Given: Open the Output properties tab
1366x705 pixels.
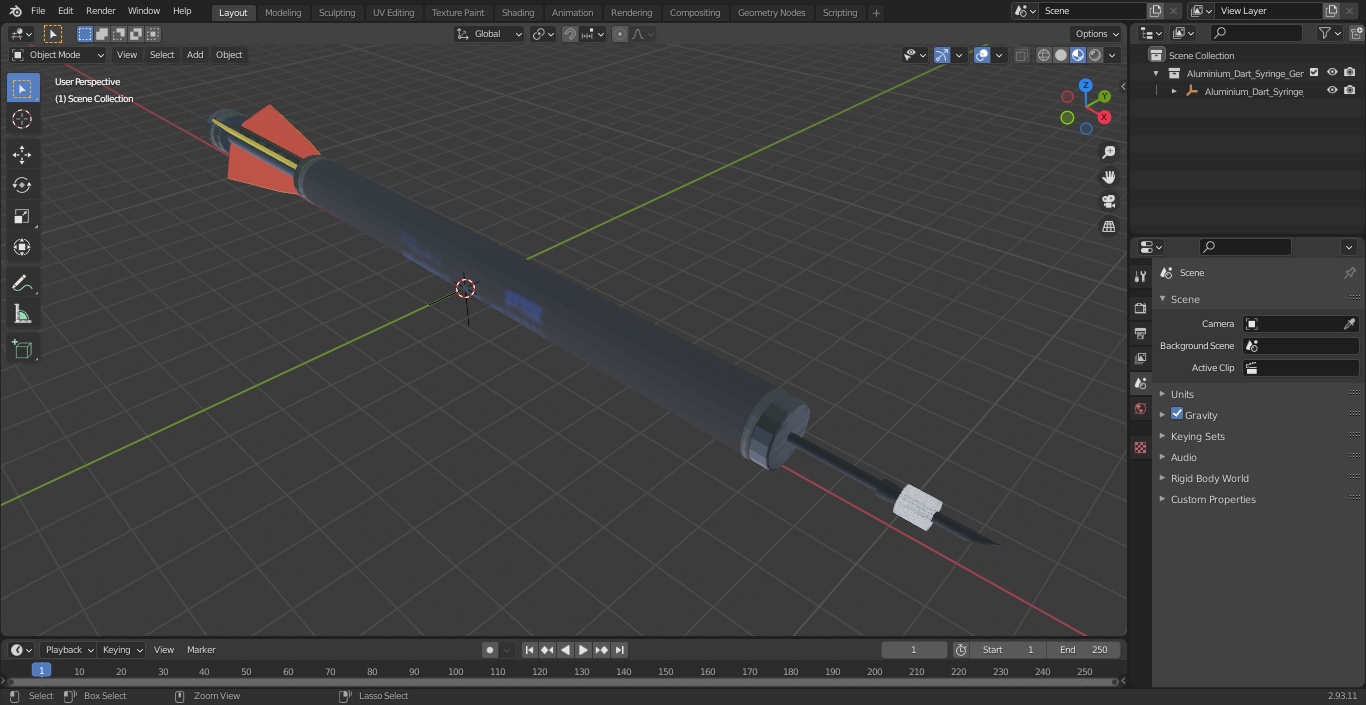Looking at the screenshot, I should click(x=1140, y=333).
